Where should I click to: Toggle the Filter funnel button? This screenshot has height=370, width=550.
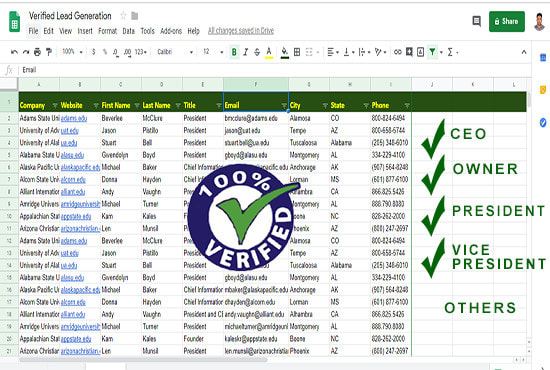pos(432,52)
